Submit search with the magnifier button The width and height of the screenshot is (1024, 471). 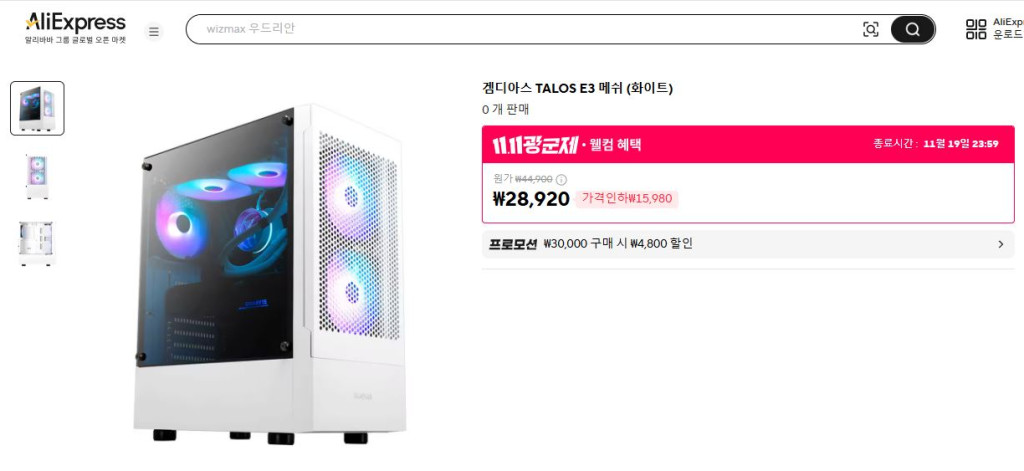pos(912,29)
